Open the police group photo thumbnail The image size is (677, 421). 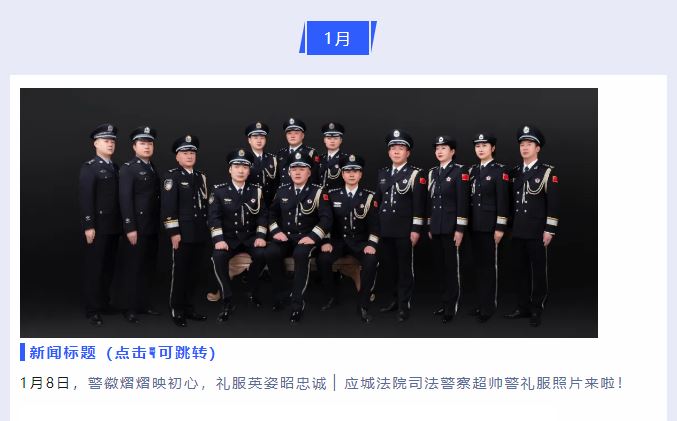tap(309, 213)
